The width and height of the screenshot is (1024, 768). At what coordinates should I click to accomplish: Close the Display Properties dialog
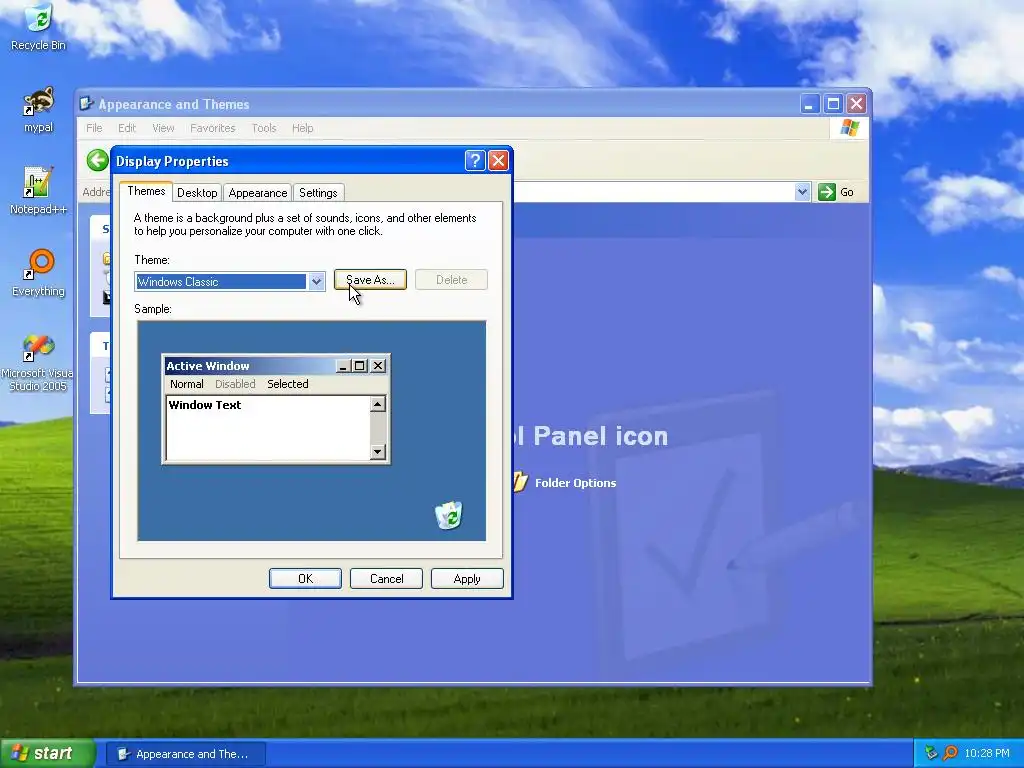coord(498,161)
